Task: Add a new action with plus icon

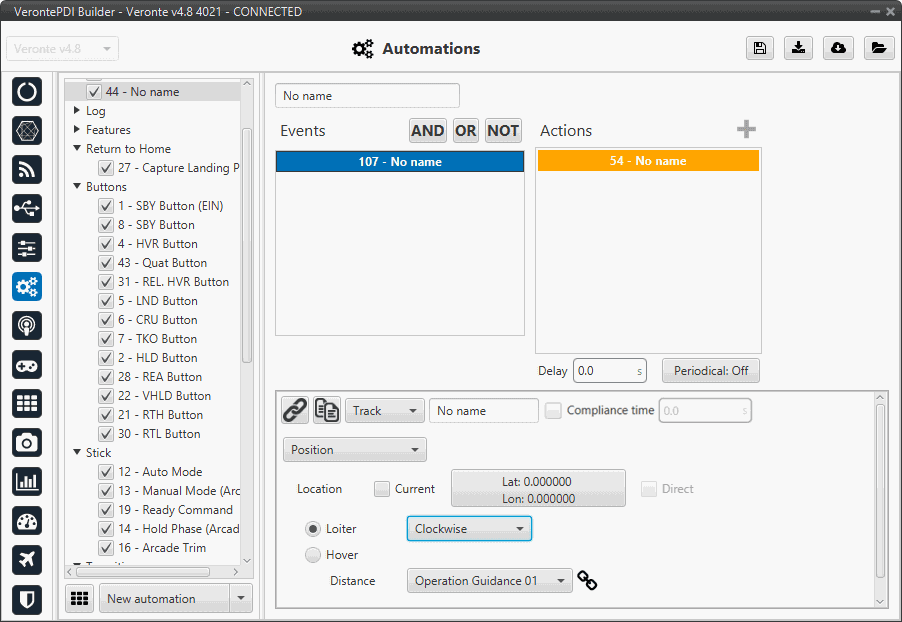Action: coord(746,130)
